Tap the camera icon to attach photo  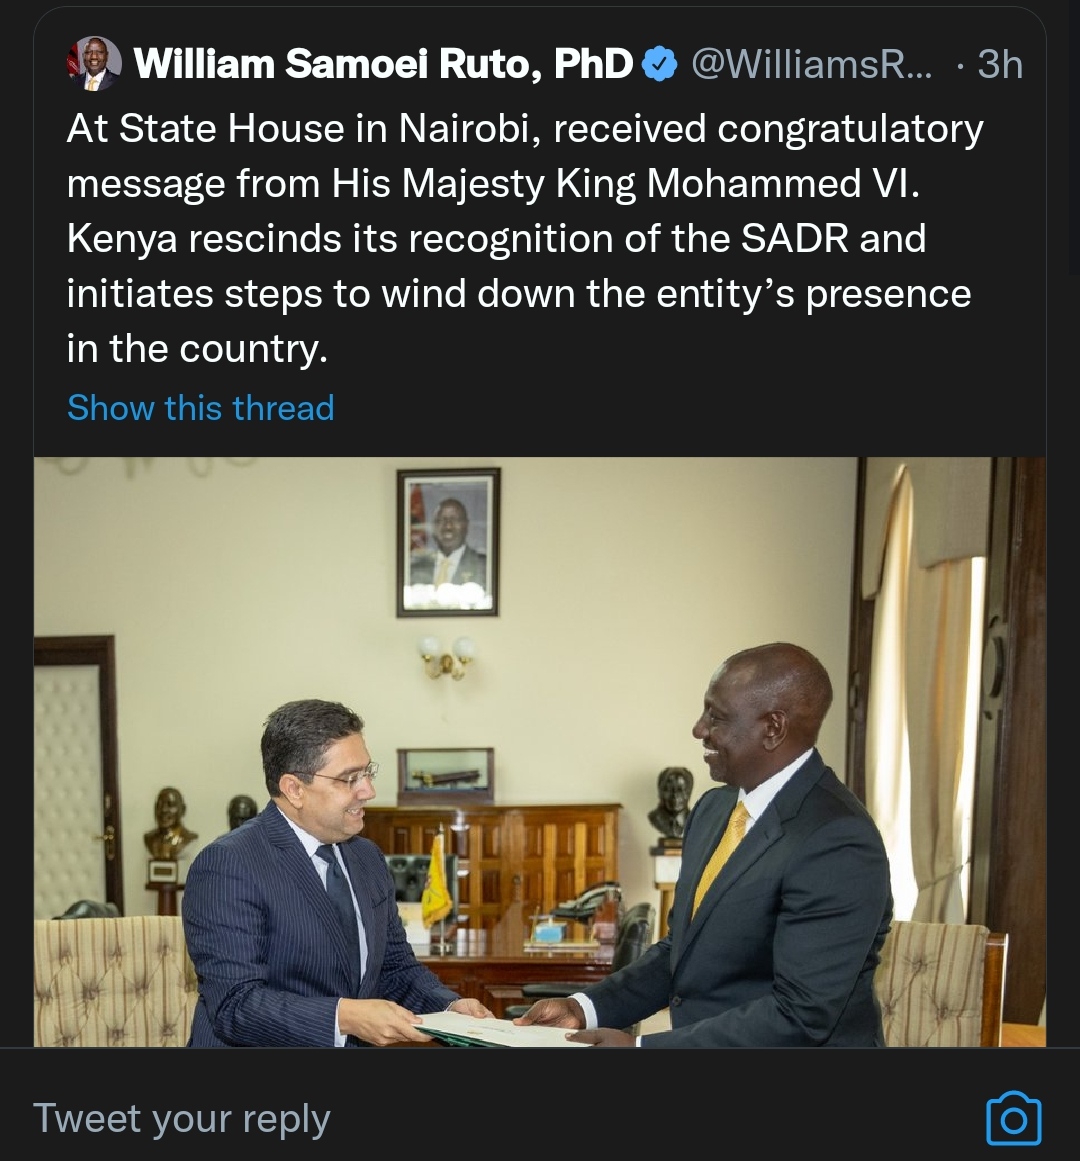tap(1013, 1118)
